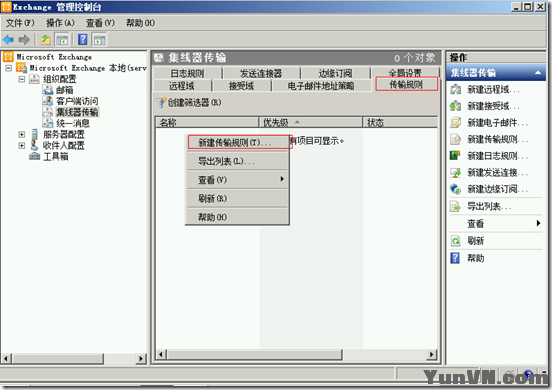552x390 pixels.
Task: Switch to the 全局设置 tab
Action: tap(405, 73)
